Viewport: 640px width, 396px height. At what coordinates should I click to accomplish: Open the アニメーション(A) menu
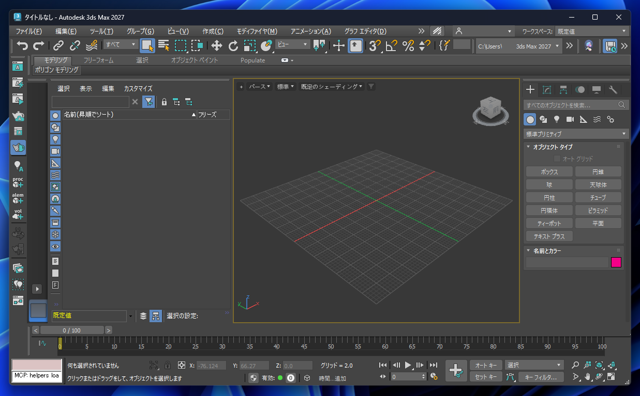(x=311, y=31)
